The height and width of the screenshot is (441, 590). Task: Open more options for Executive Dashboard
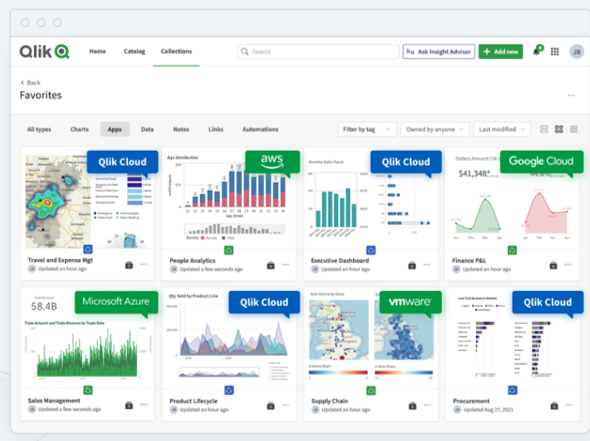pos(427,265)
